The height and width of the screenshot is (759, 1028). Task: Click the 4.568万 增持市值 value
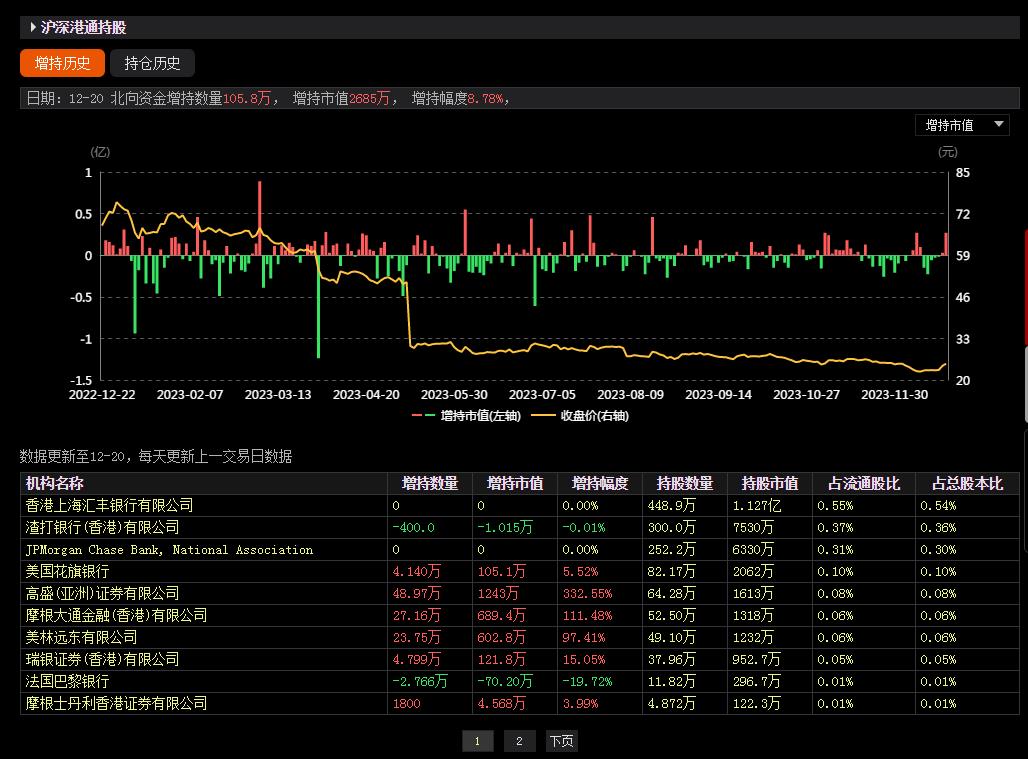502,703
